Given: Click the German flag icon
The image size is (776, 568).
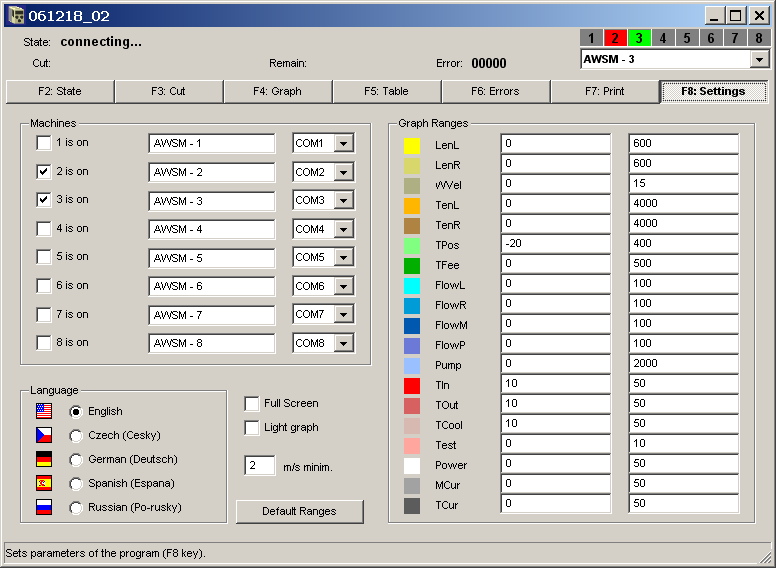Looking at the screenshot, I should pos(44,459).
